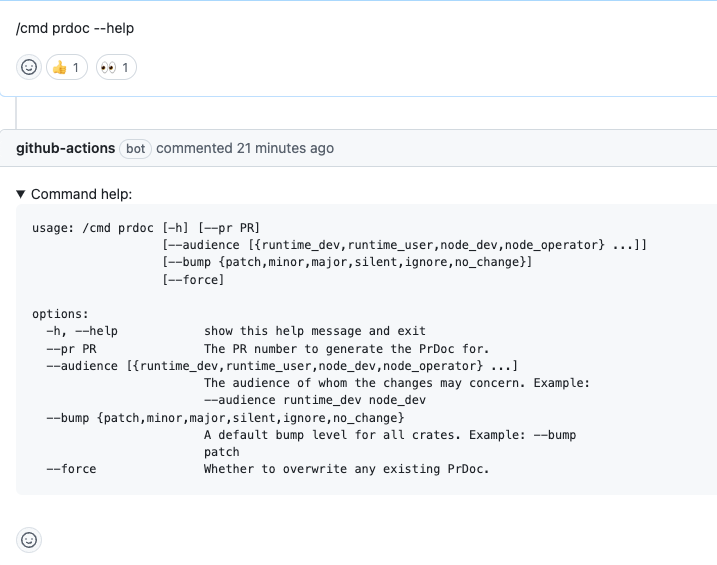717x565 pixels.
Task: Click the "--pr PR" option entry
Action: click(71, 348)
